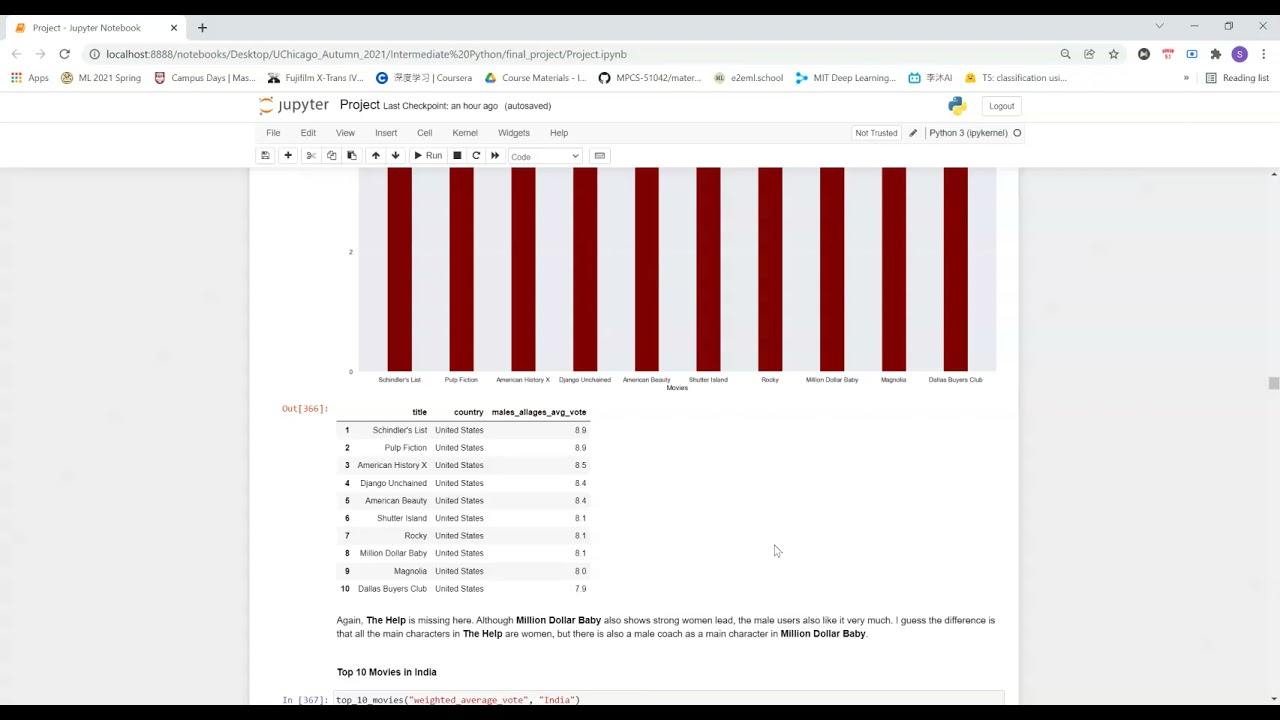Click the Schindler's List bar in chart

click(399, 270)
